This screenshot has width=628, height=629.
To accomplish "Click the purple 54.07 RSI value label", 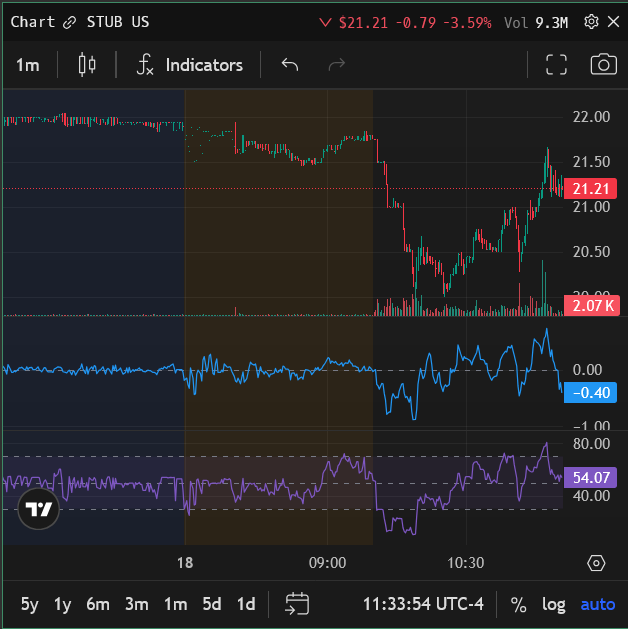I will (590, 477).
